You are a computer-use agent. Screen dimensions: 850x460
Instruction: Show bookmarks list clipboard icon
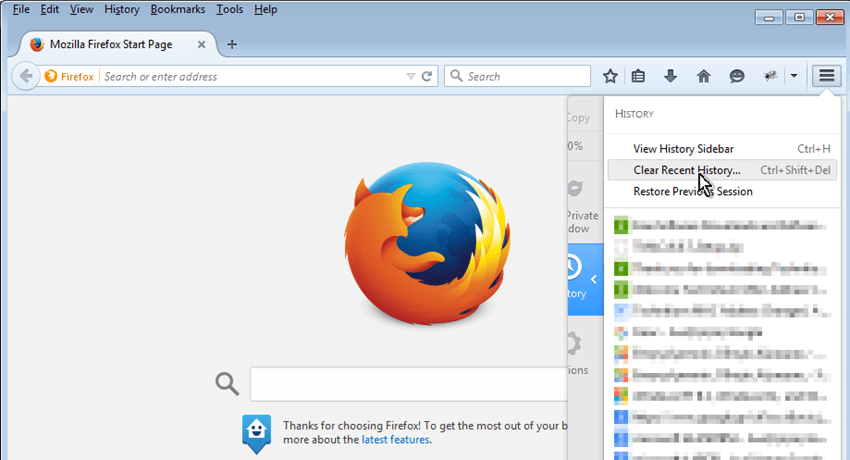pyautogui.click(x=639, y=76)
